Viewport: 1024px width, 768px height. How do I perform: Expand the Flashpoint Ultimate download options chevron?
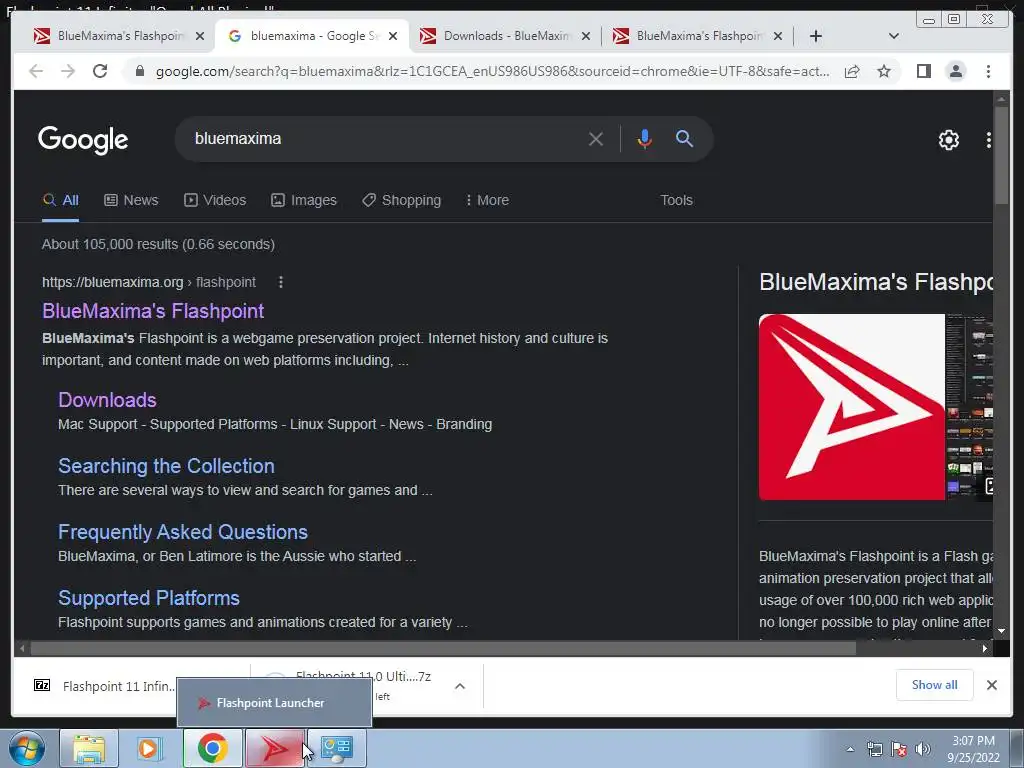point(460,686)
